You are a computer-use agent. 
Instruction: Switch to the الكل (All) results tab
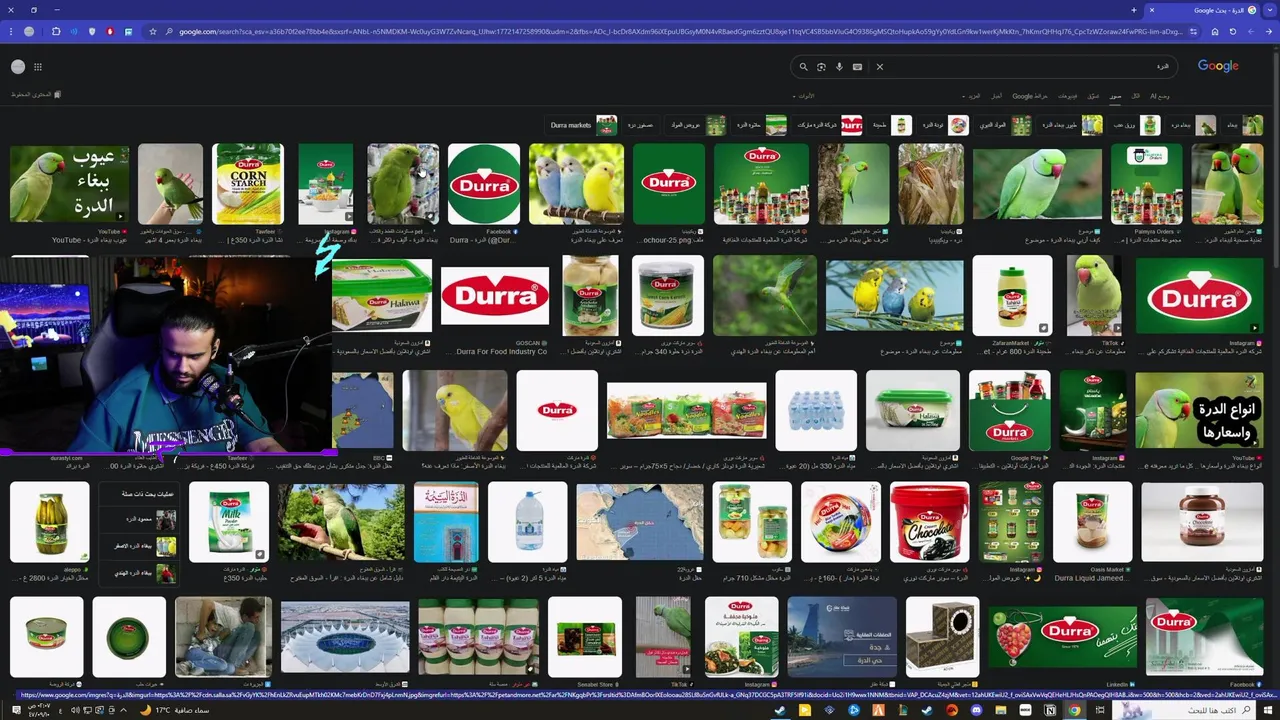pyautogui.click(x=1135, y=96)
